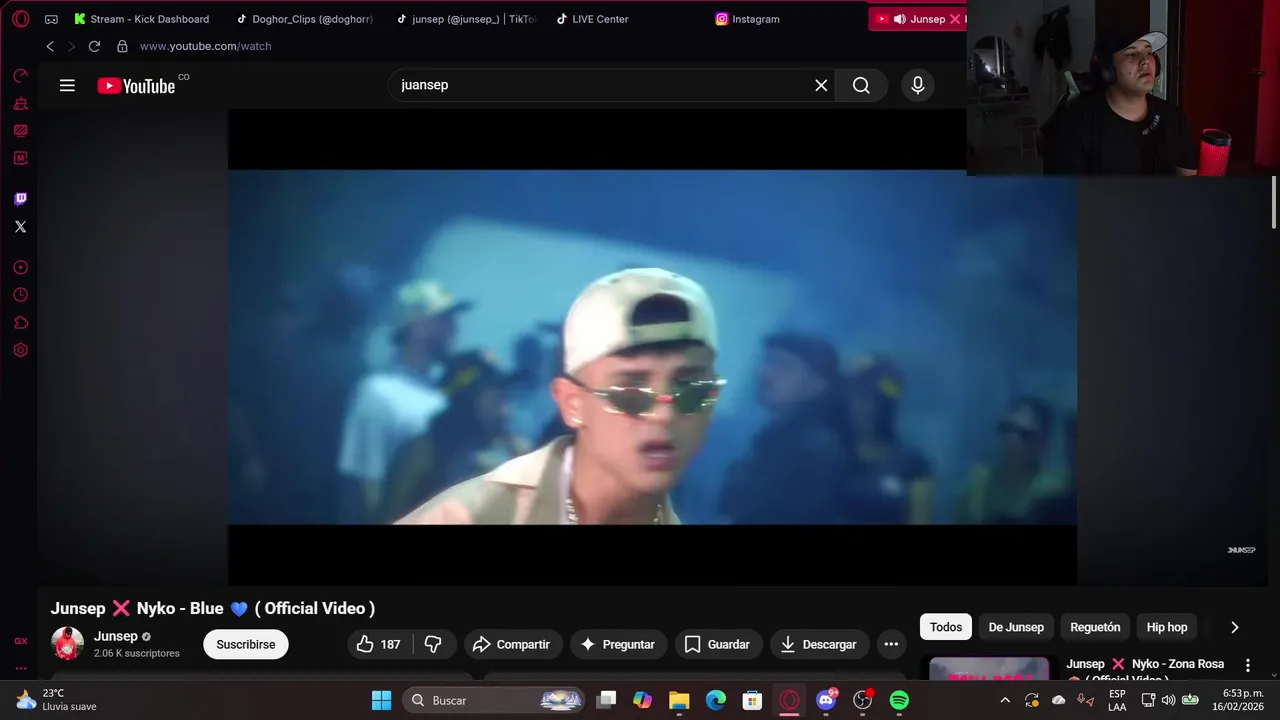
Task: Open Spotify from the taskbar
Action: (x=899, y=700)
